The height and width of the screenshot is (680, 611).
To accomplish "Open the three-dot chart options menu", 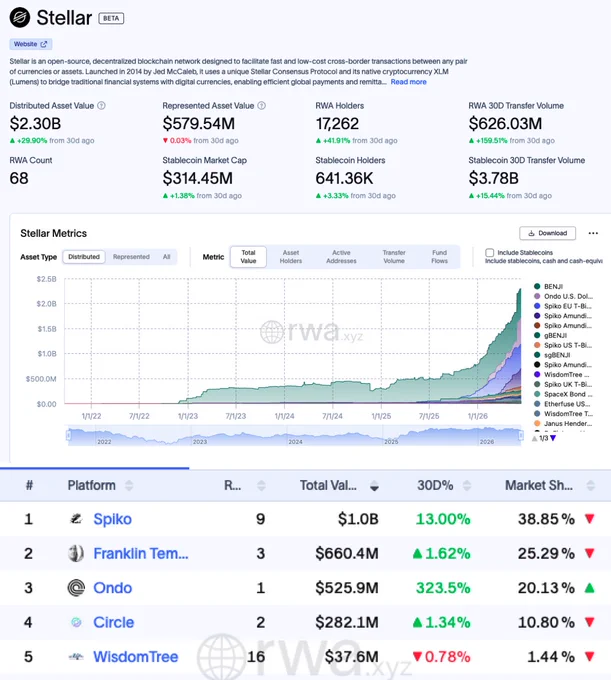I will pyautogui.click(x=593, y=233).
